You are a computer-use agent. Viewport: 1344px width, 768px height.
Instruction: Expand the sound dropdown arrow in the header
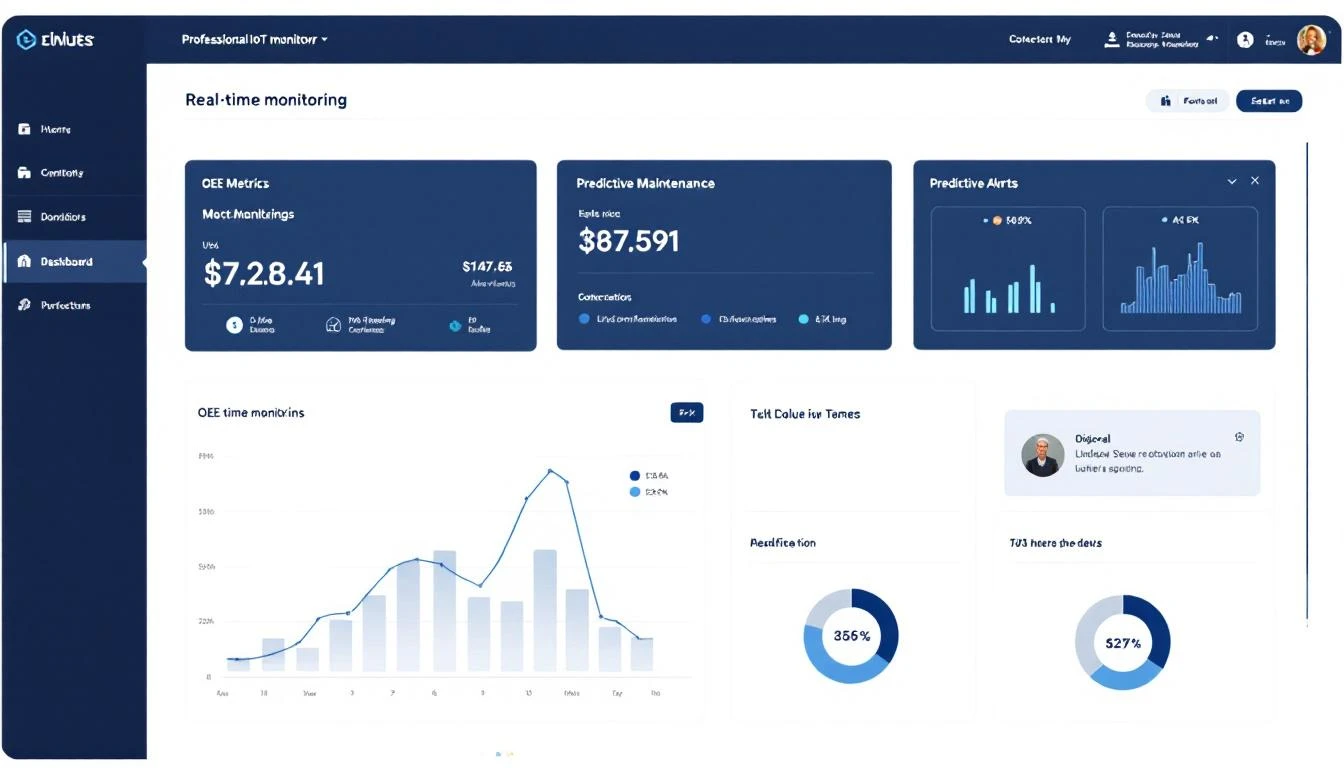coord(1212,39)
